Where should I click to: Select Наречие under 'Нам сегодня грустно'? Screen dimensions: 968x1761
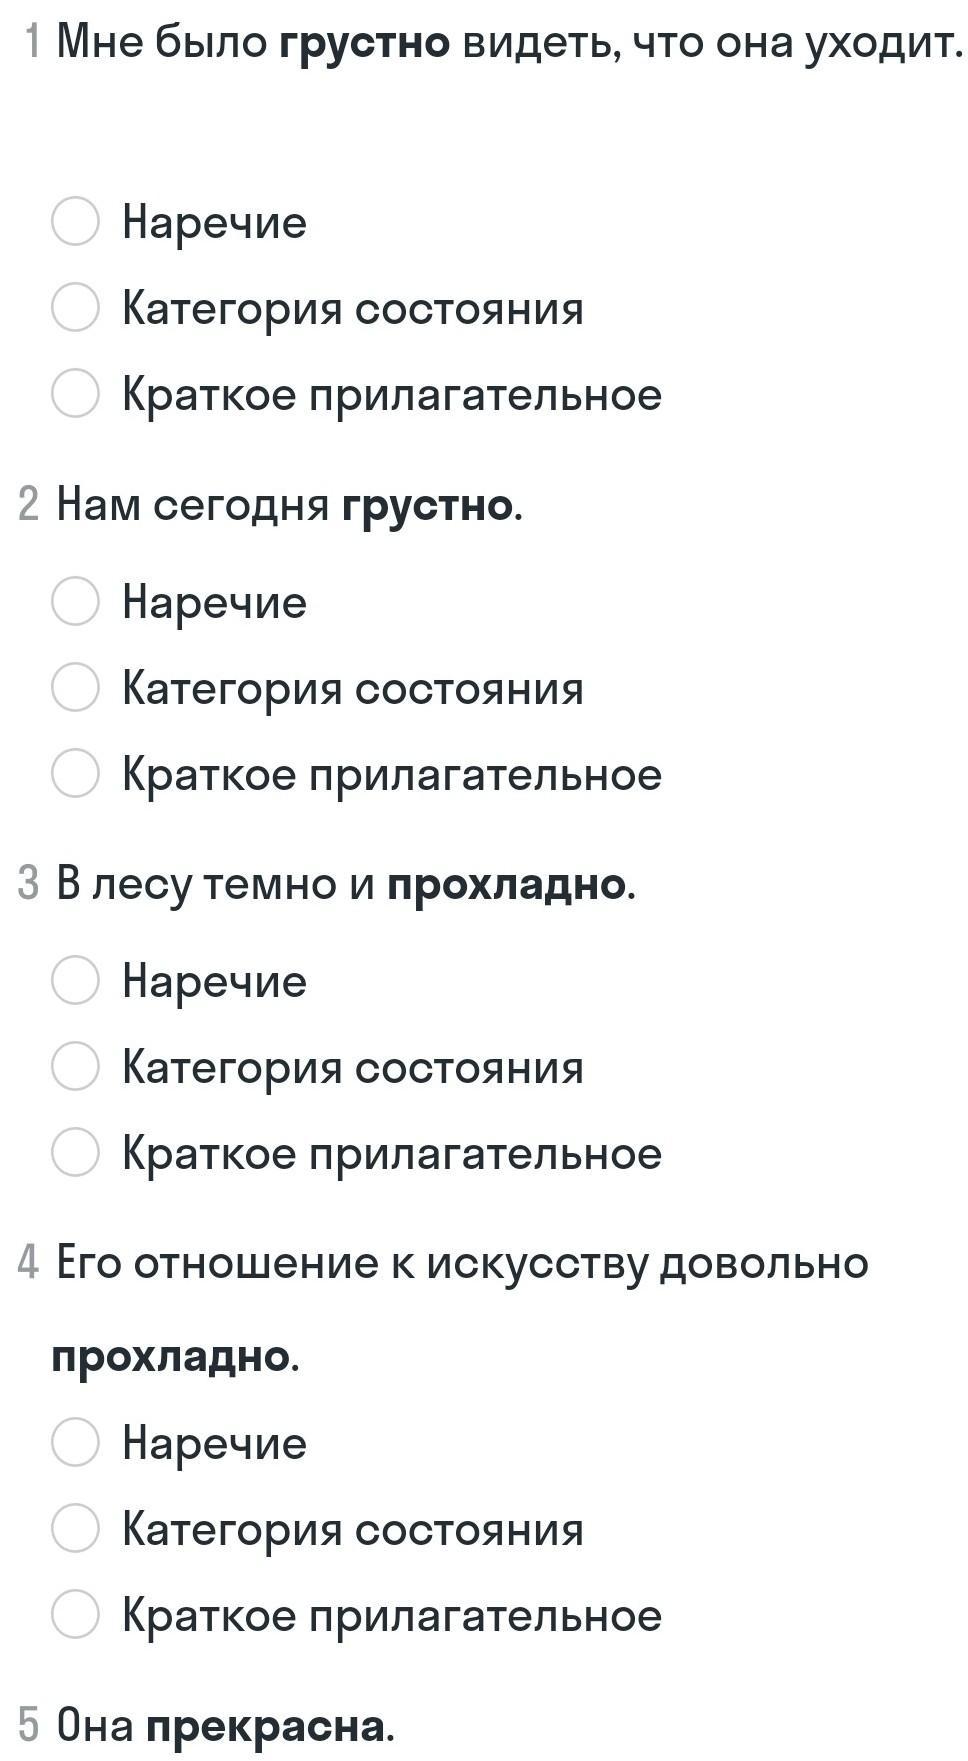coord(75,601)
